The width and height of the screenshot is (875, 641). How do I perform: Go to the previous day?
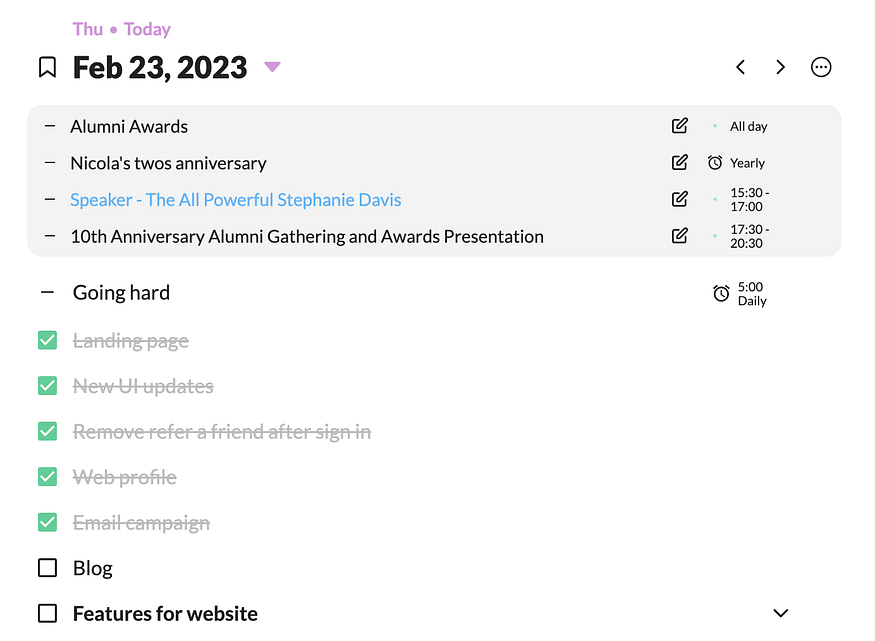(x=741, y=68)
